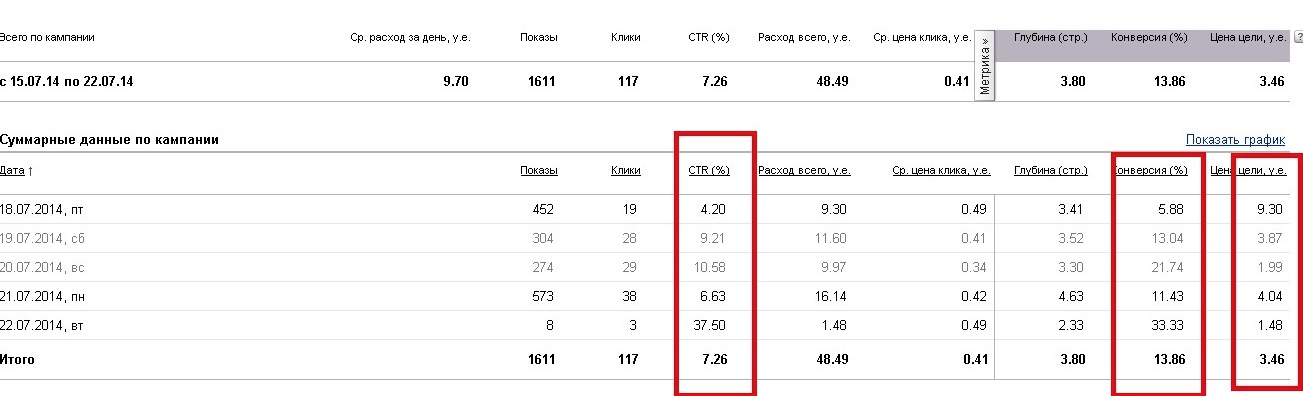Image resolution: width=1303 pixels, height=396 pixels.
Task: Click the Итого totals row label
Action: click(17, 359)
